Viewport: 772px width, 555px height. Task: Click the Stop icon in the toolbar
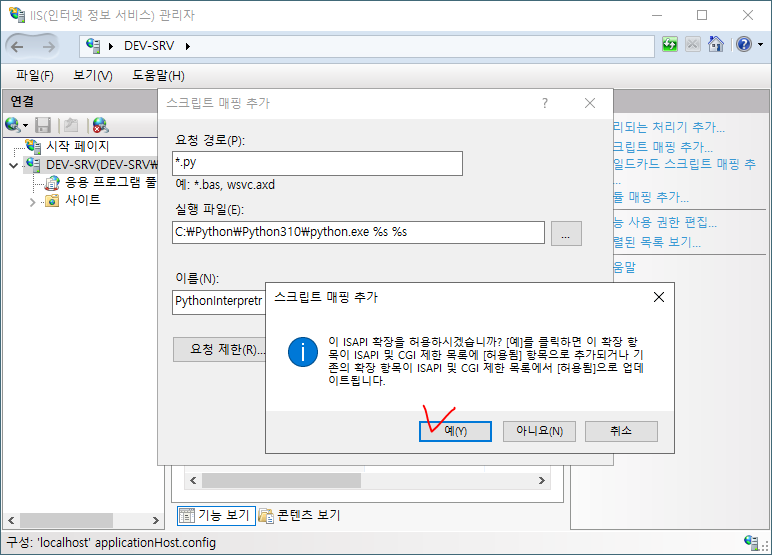pos(693,44)
